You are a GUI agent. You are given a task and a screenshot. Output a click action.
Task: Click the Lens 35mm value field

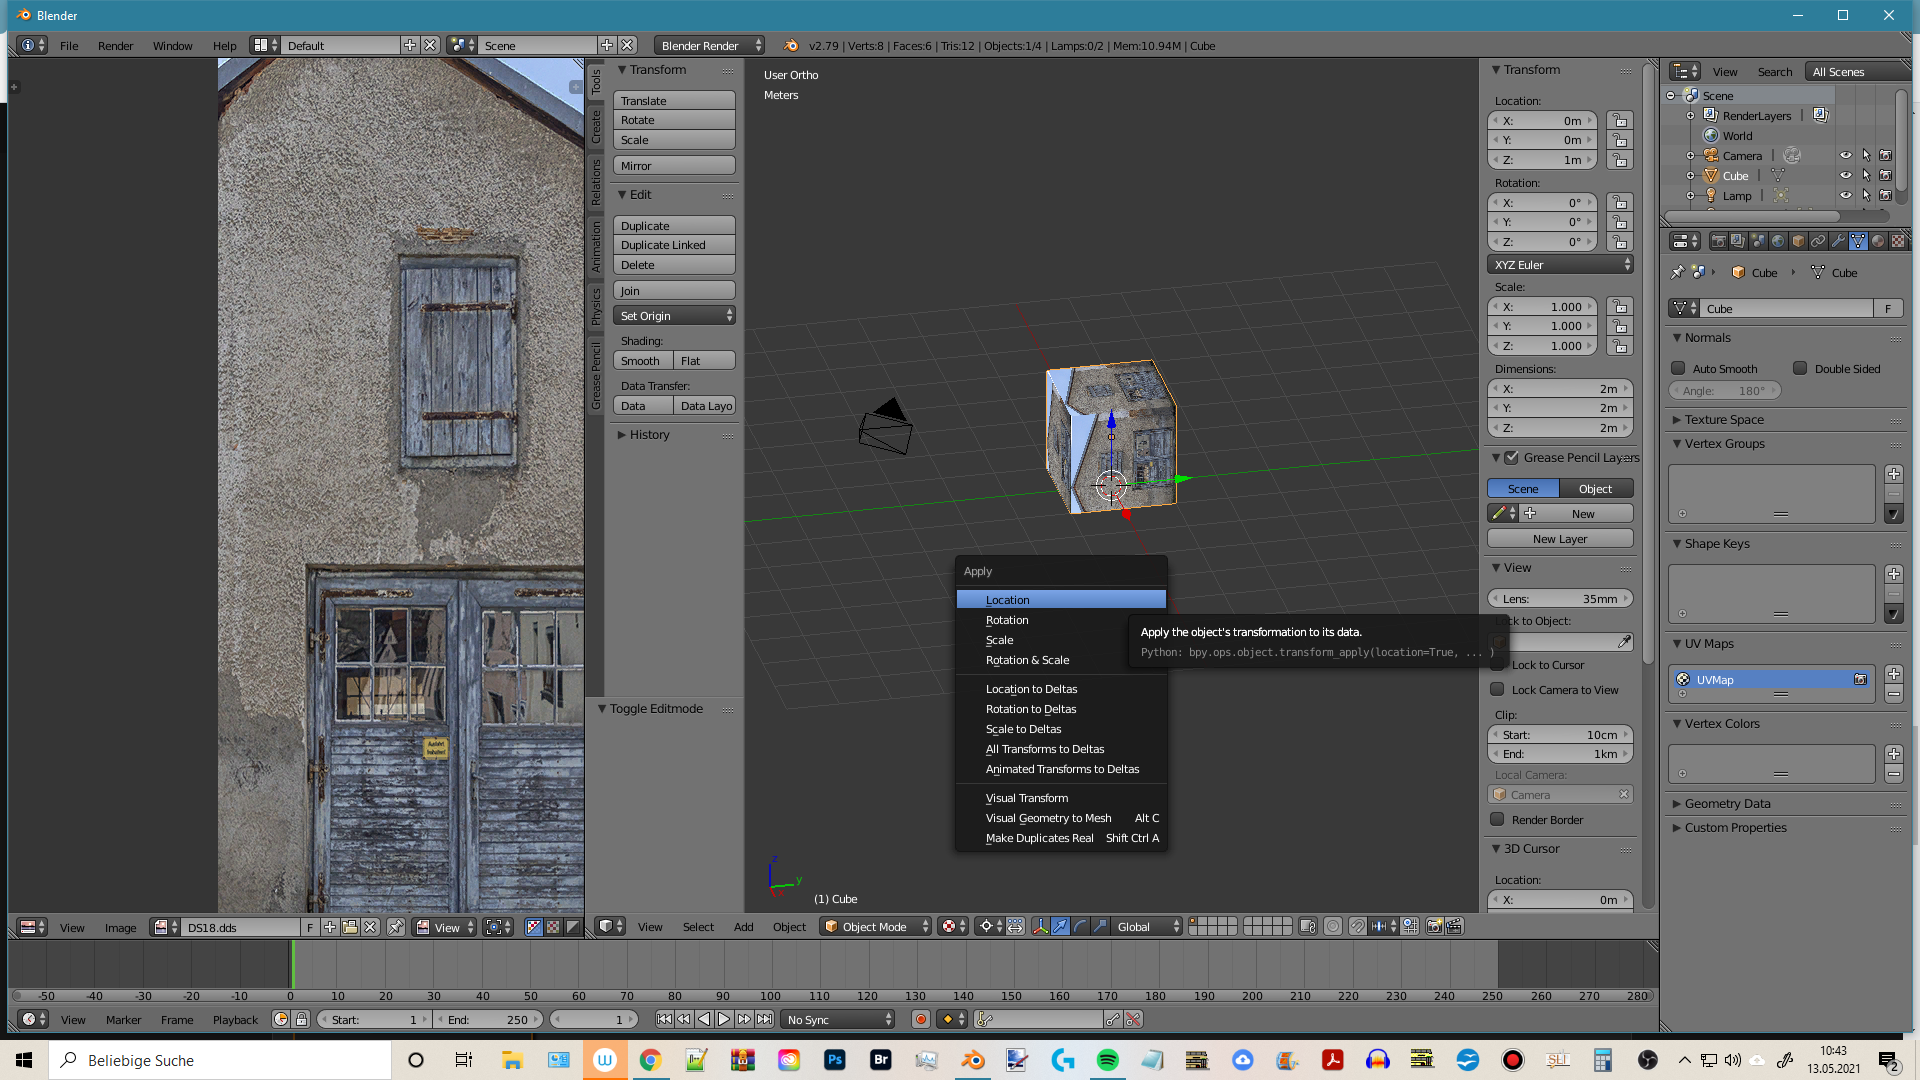[x=1559, y=599]
